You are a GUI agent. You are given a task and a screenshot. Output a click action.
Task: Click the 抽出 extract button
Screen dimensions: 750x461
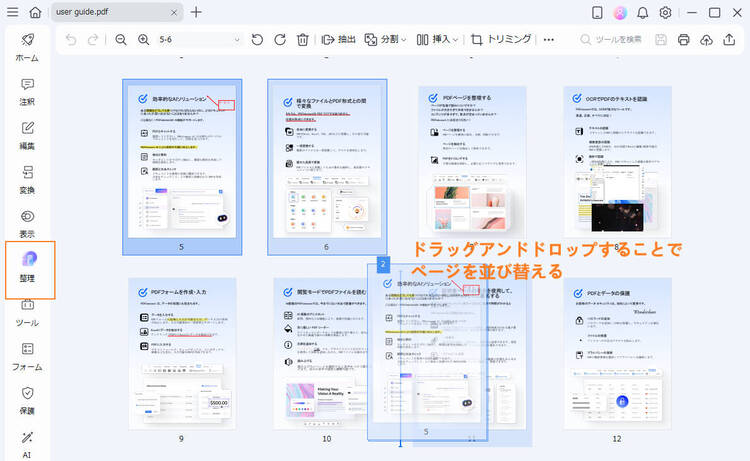click(x=339, y=40)
